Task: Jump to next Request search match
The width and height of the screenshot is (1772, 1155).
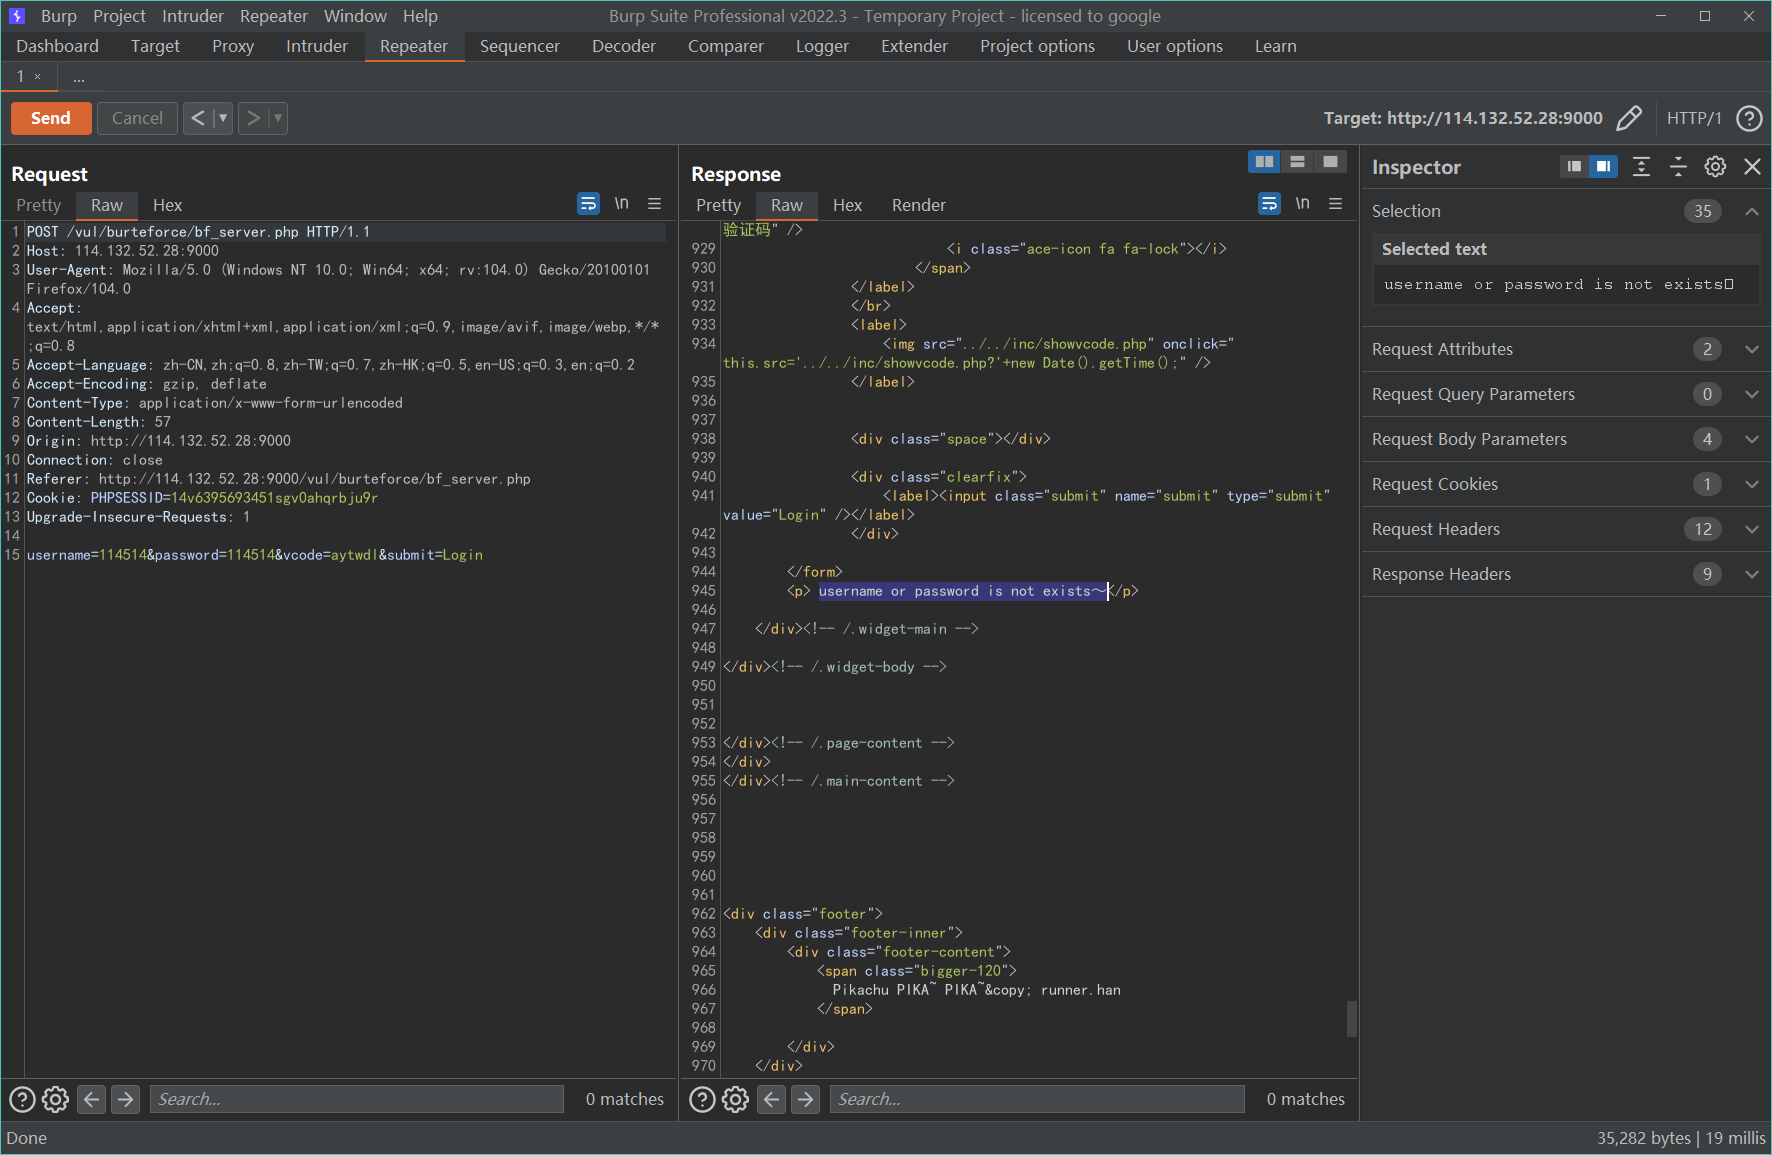Action: (125, 1100)
